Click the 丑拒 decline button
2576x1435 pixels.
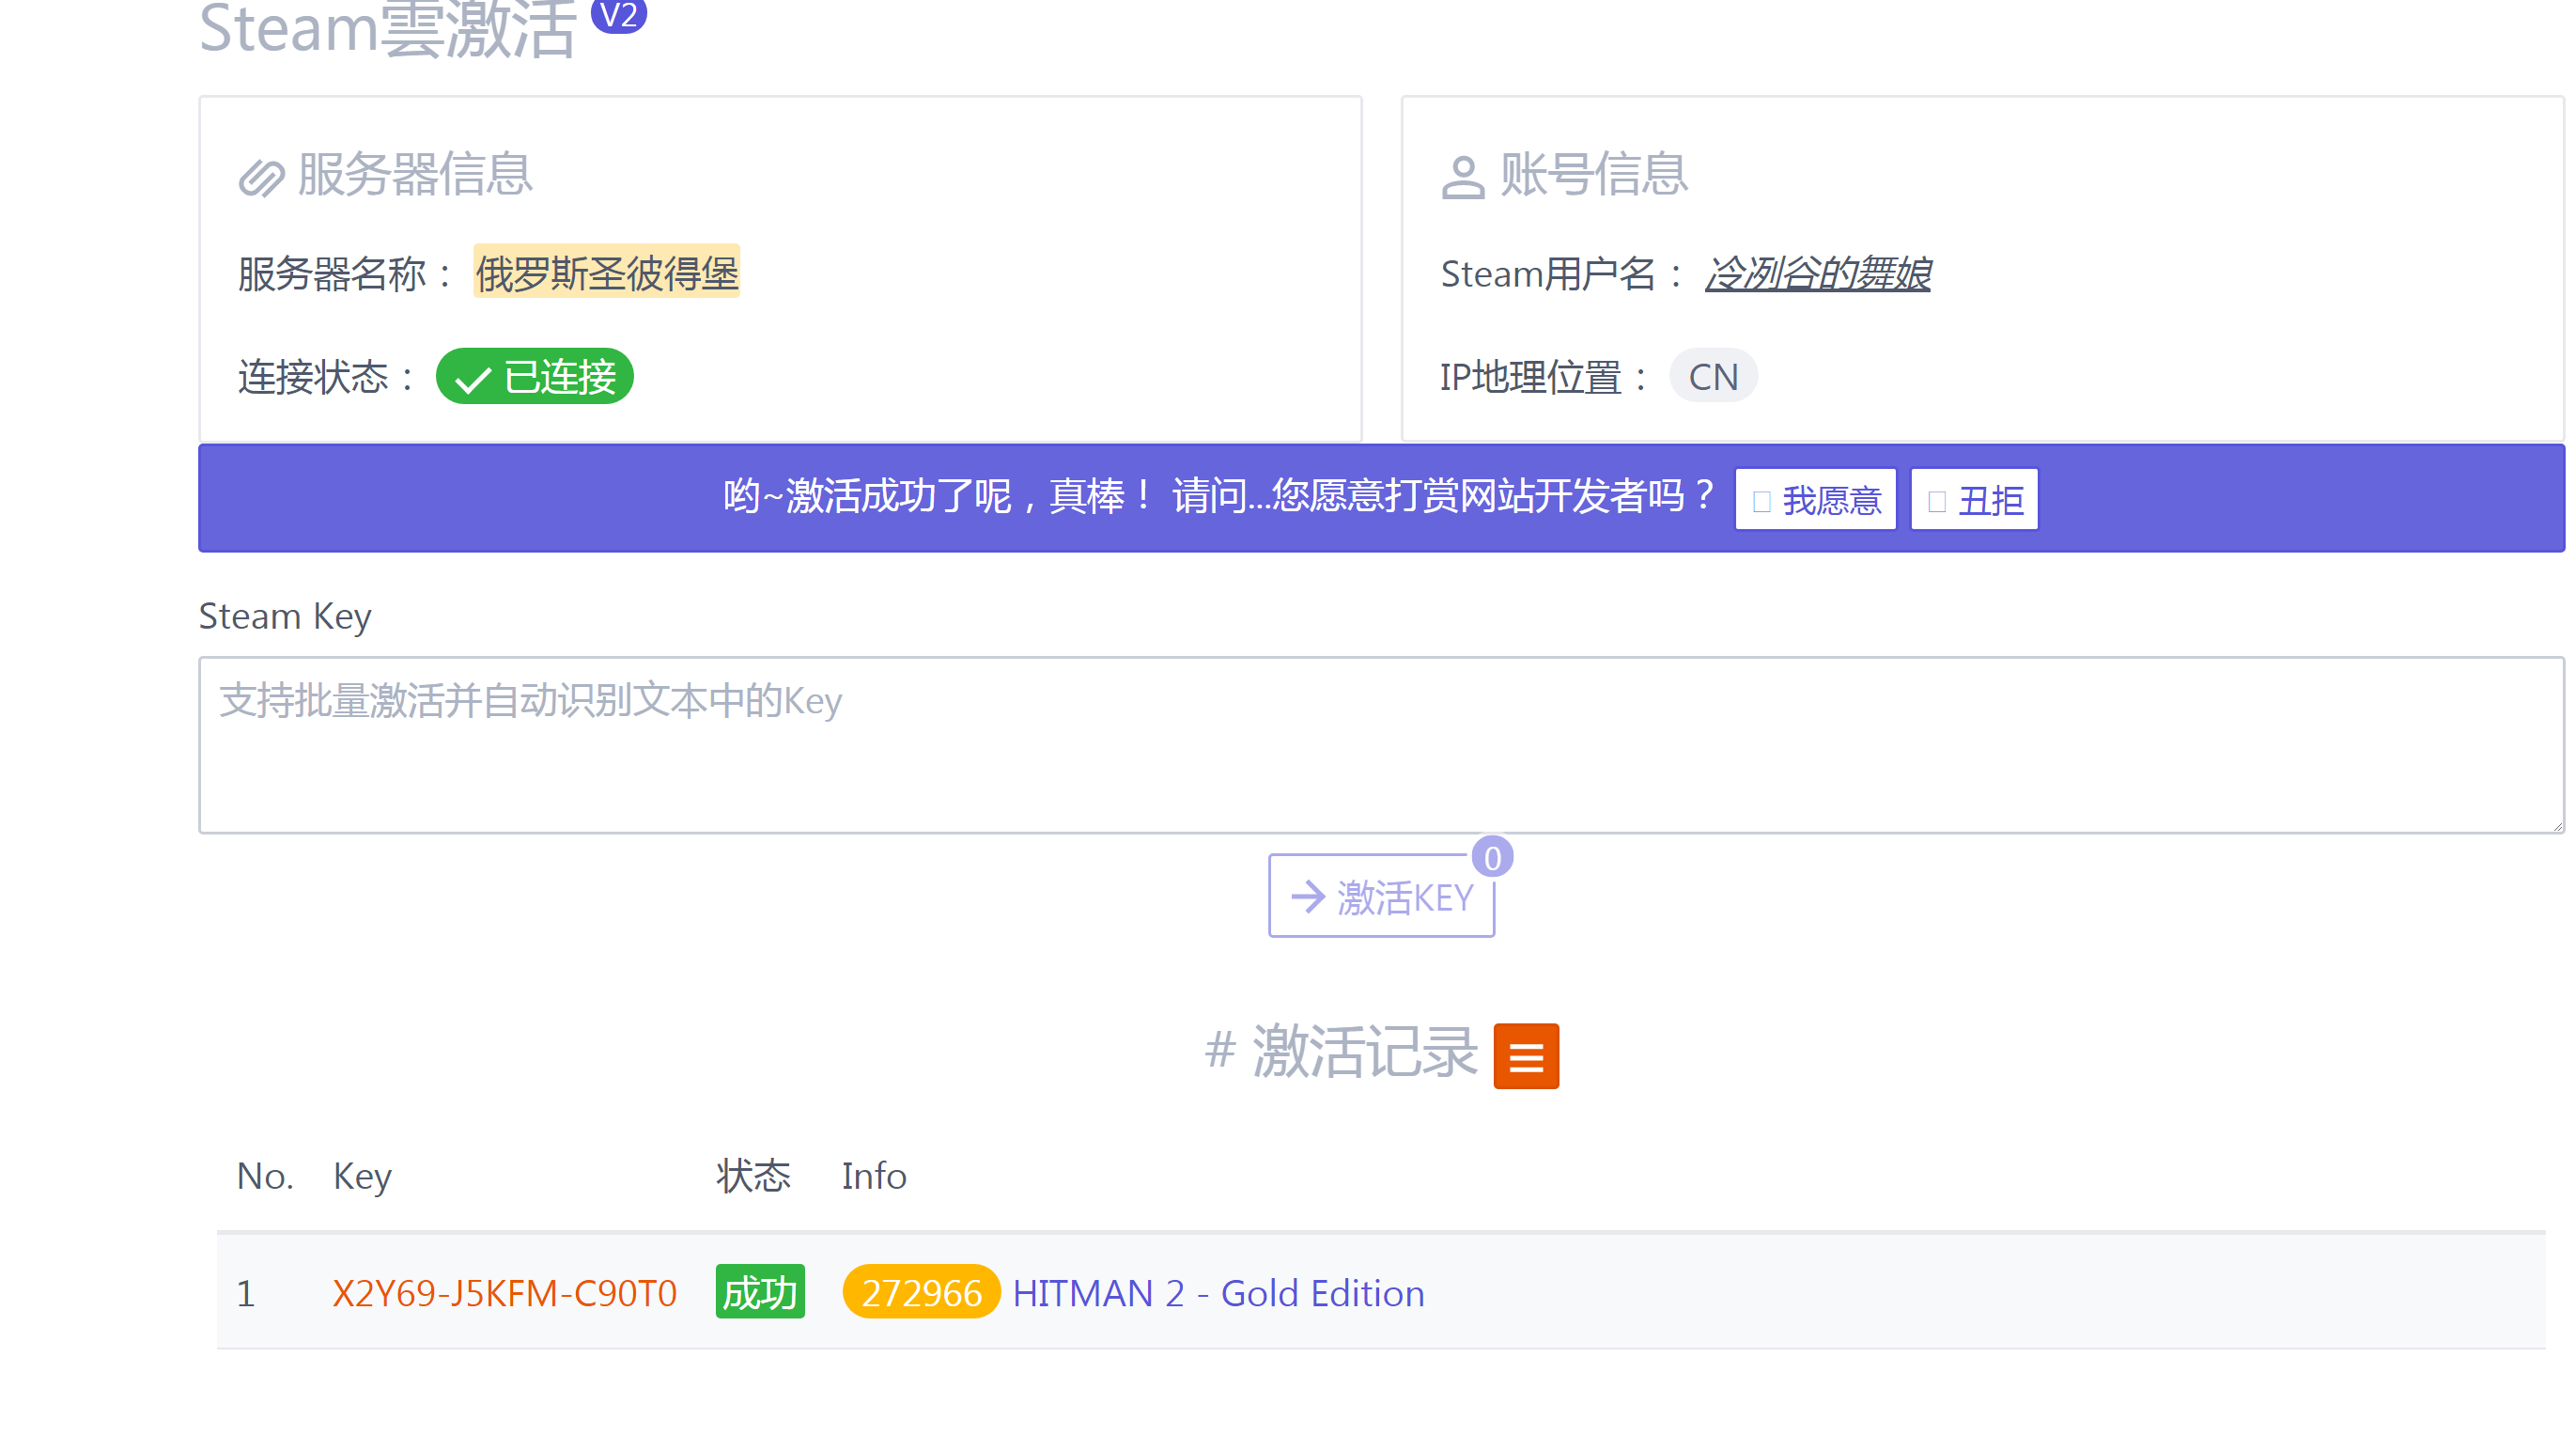tap(1974, 499)
